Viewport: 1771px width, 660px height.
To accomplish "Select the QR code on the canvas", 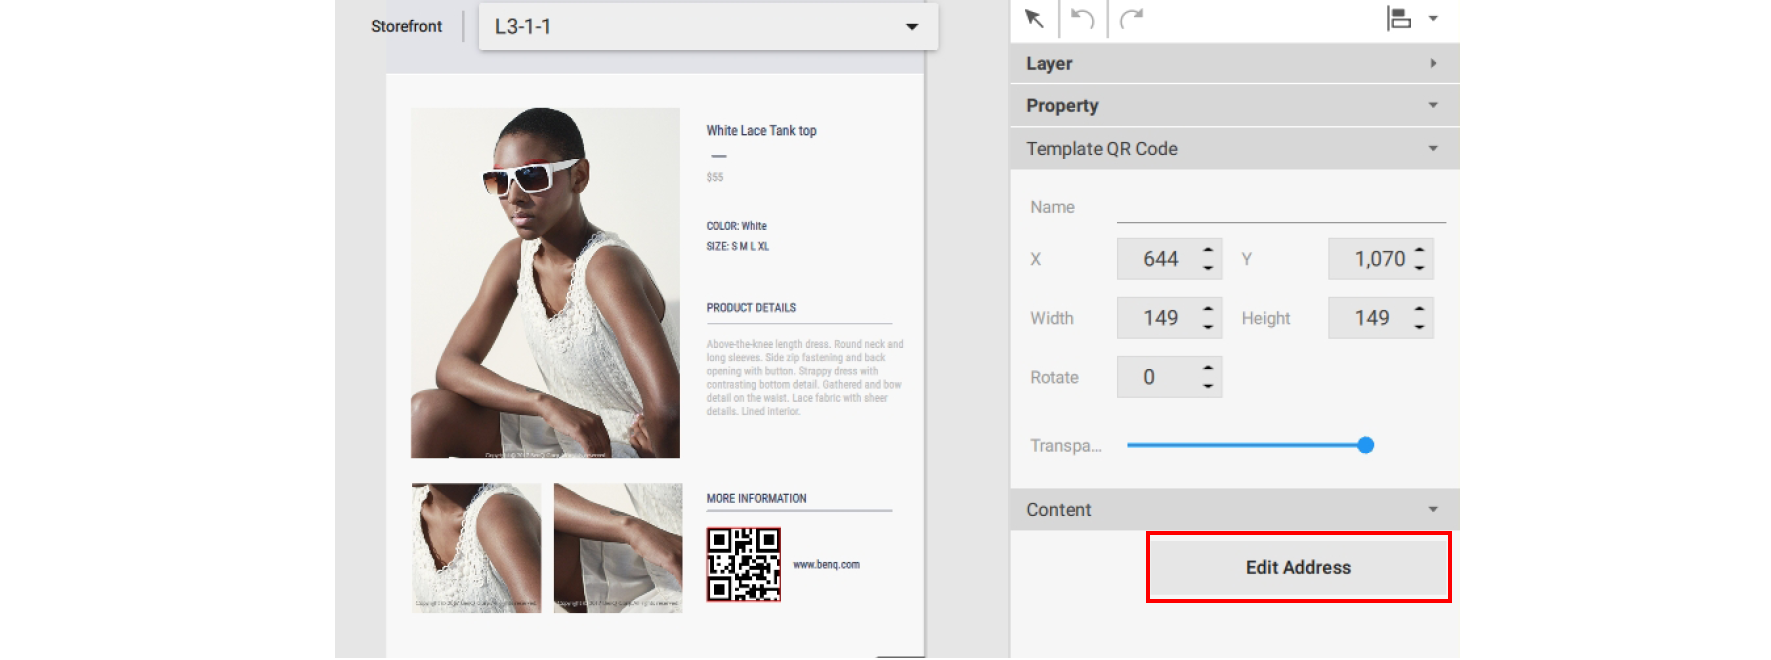I will pos(743,565).
